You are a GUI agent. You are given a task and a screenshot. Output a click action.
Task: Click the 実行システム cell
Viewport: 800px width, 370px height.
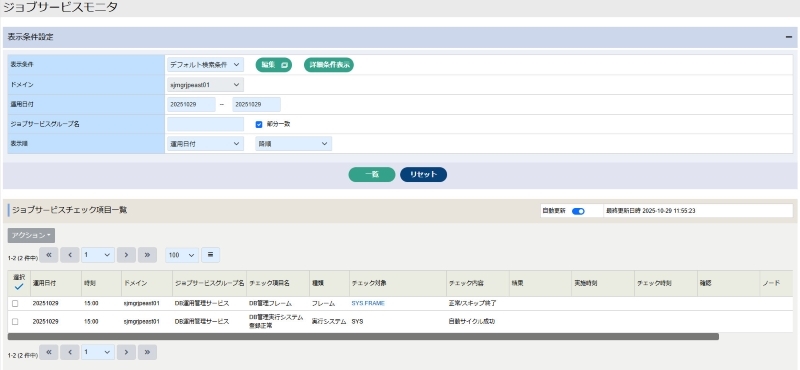point(329,322)
